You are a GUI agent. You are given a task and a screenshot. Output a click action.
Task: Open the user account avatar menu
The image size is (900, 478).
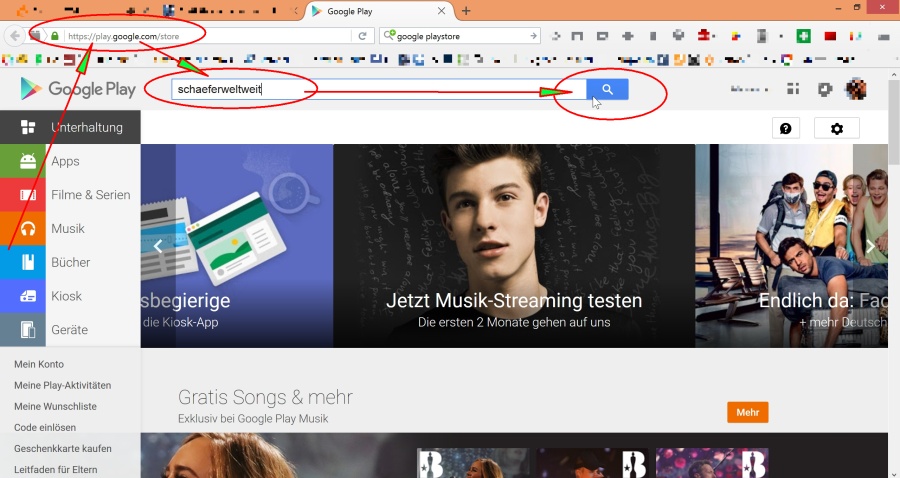coord(856,89)
